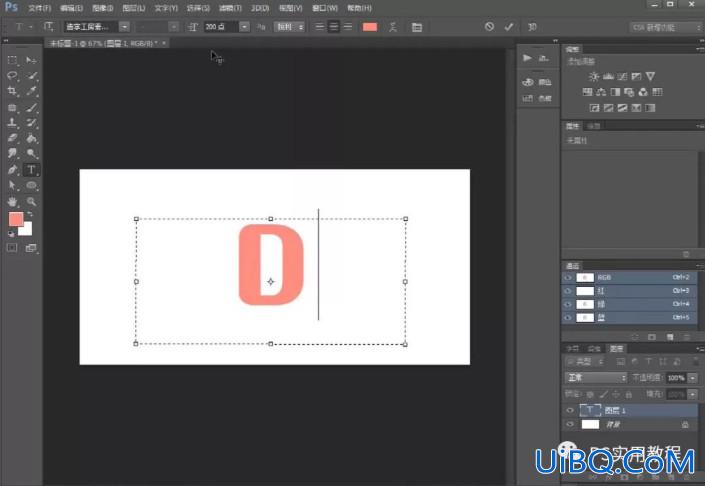Select the Lasso tool
This screenshot has width=705, height=486.
pyautogui.click(x=12, y=76)
